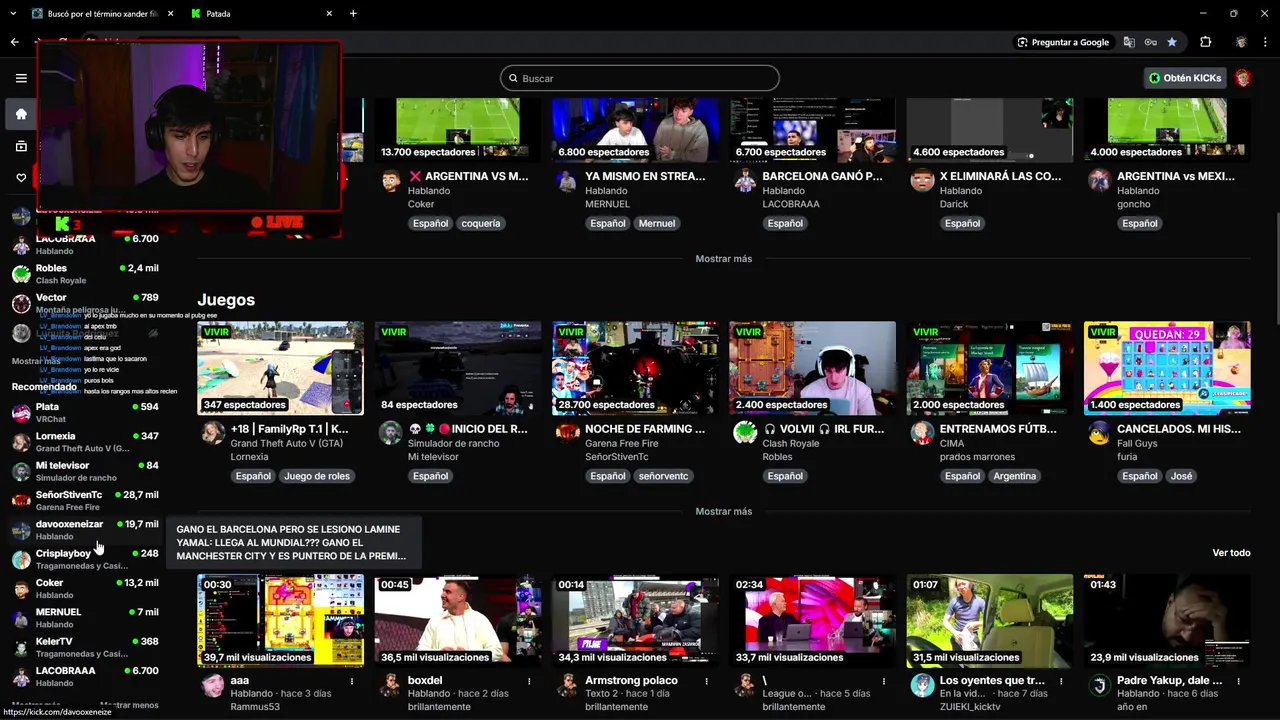The image size is (1280, 720).
Task: Open the Kick hamburger menu
Action: [x=21, y=78]
